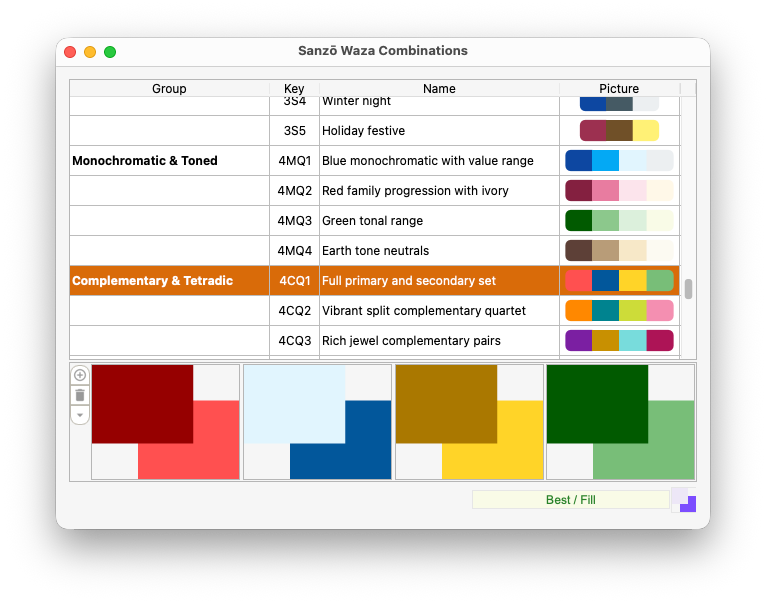Image resolution: width=766 pixels, height=603 pixels.
Task: Select the Vibrant split complementary quartet row
Action: pos(375,311)
